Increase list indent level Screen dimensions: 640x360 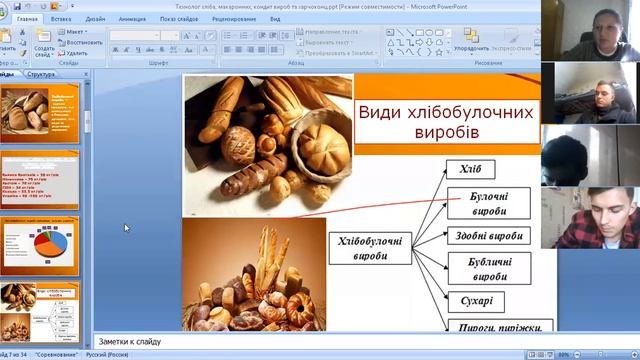tap(273, 36)
